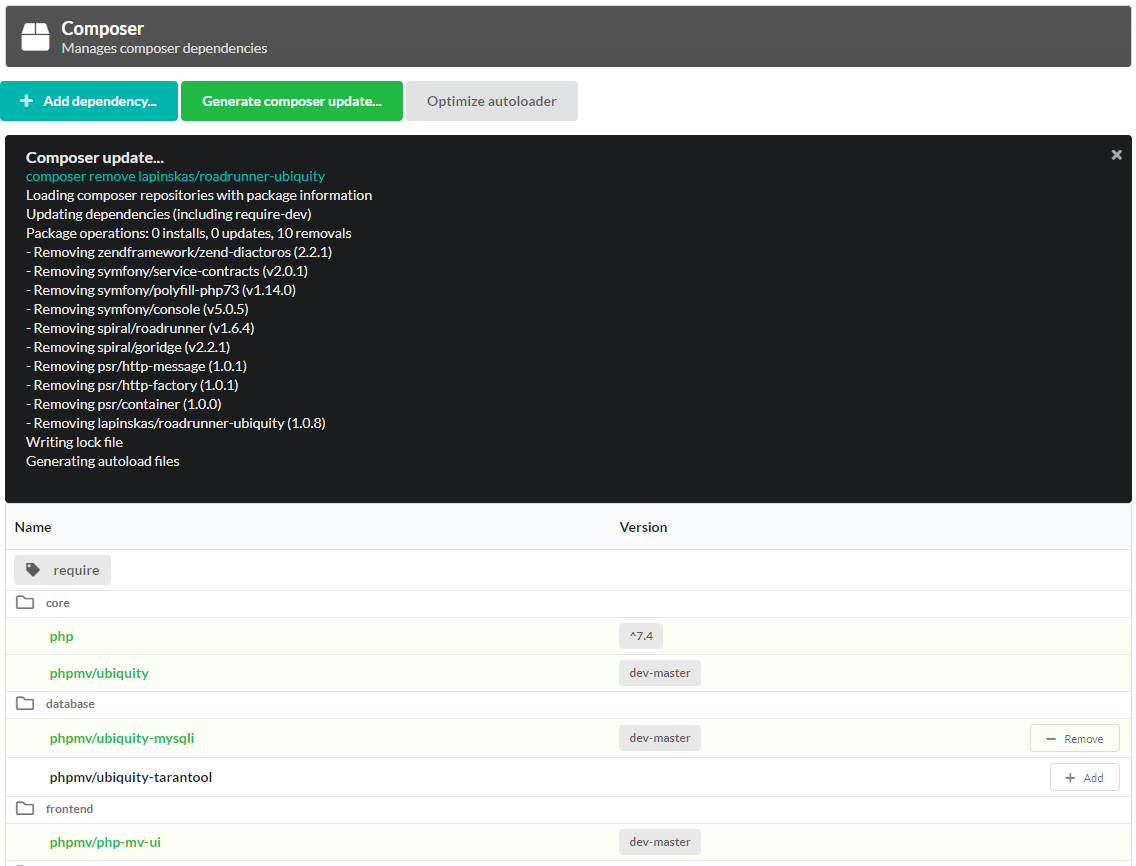
Task: Click 'Removing symfony/console' log line
Action: click(137, 309)
